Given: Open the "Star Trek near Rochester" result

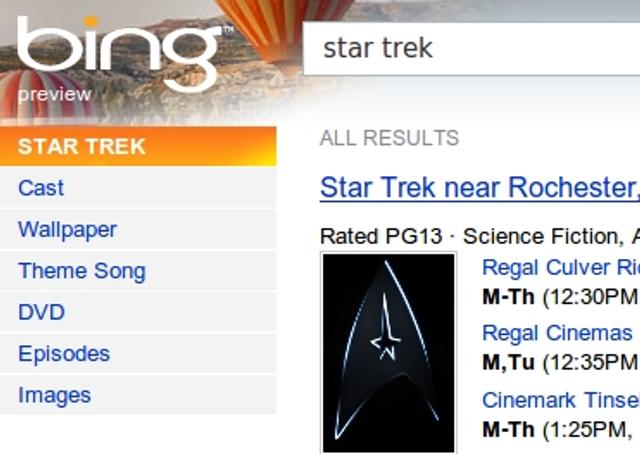Looking at the screenshot, I should click(479, 187).
